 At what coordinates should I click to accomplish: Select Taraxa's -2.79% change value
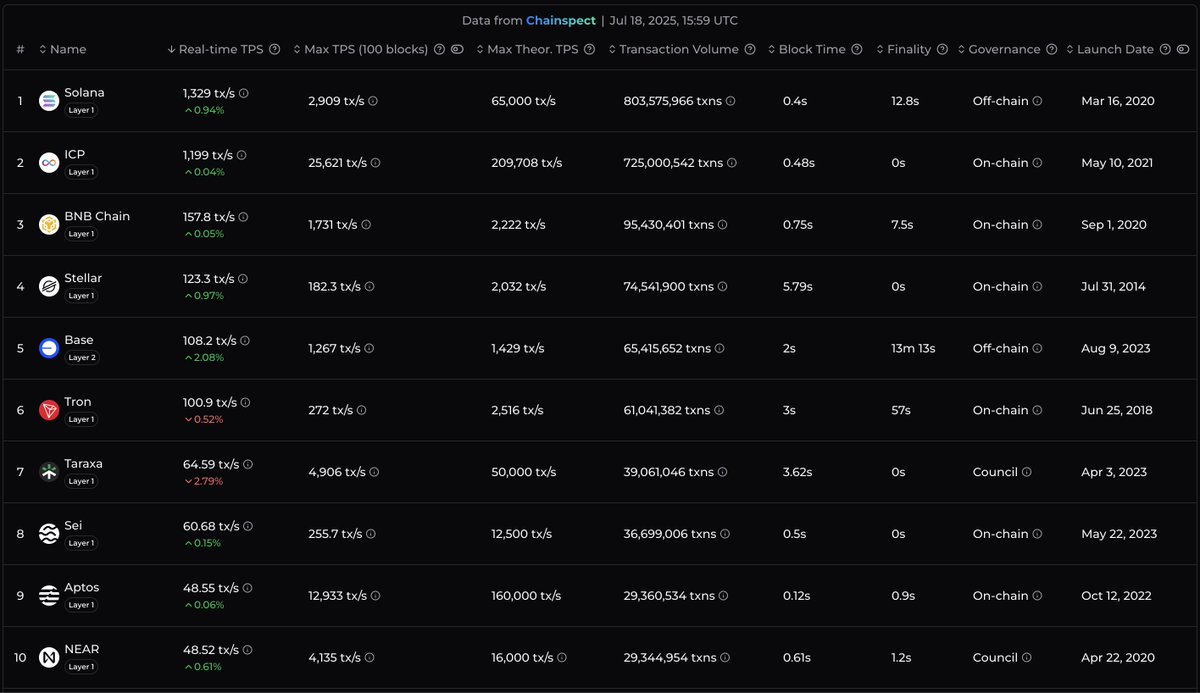click(x=203, y=481)
